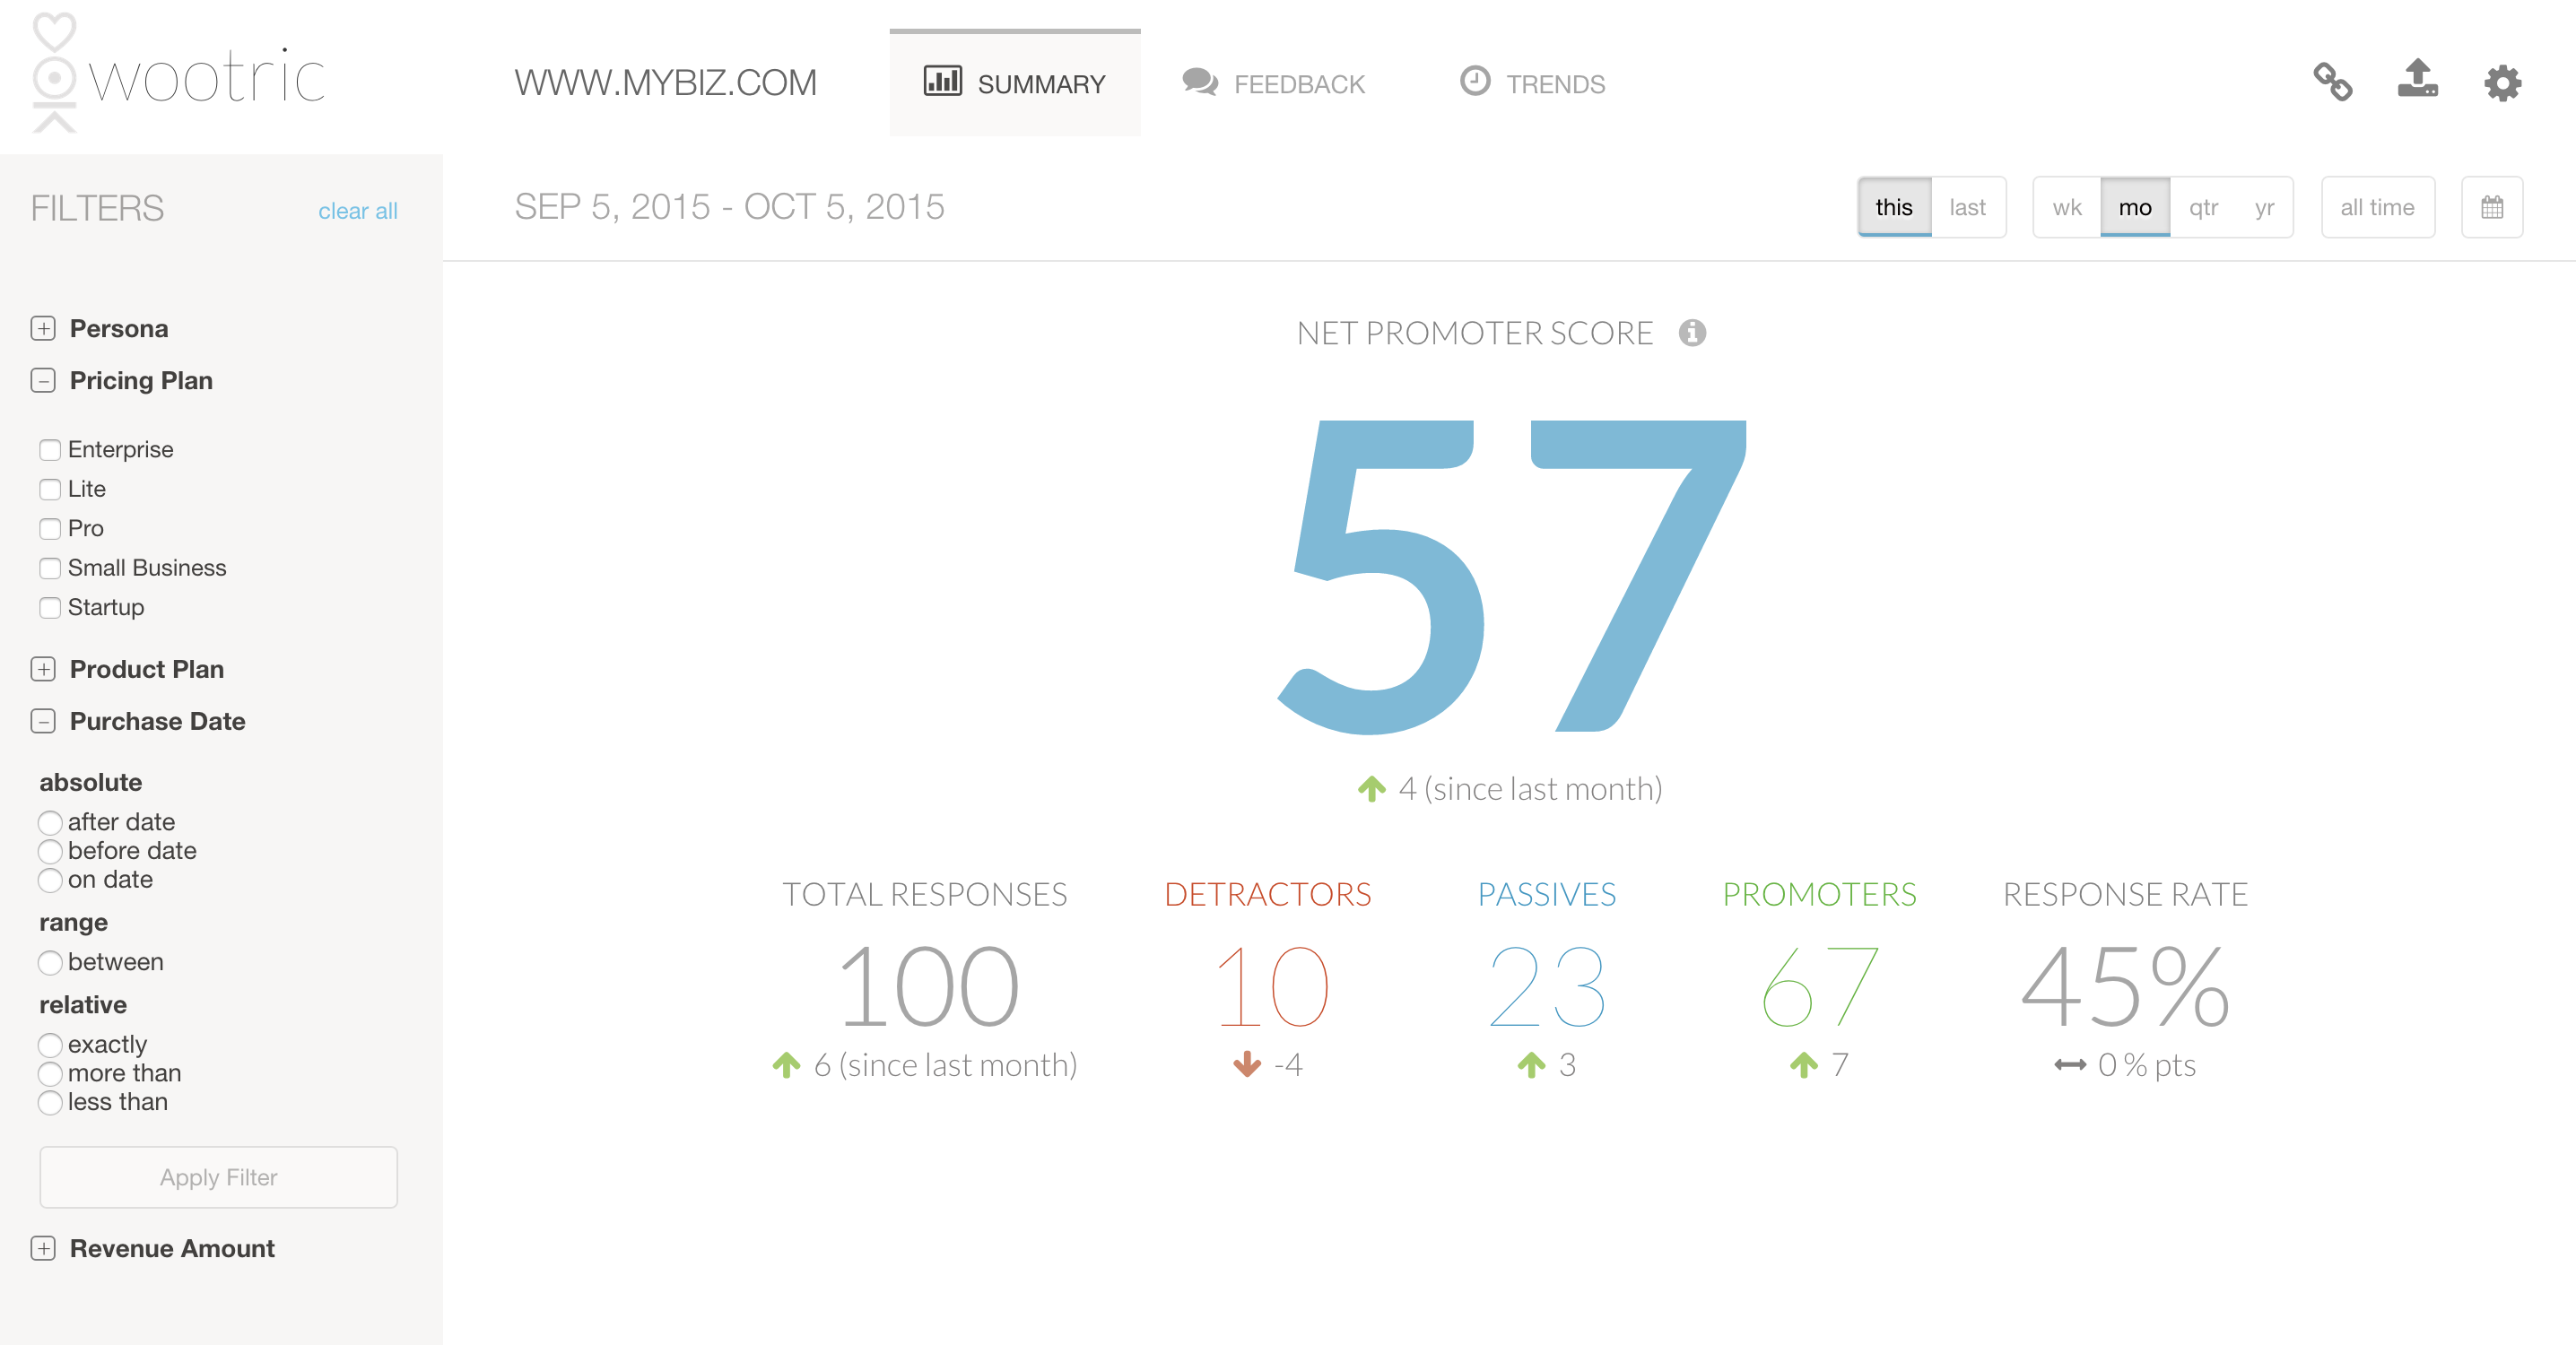
Task: Click the link/share icon in header
Action: coord(2332,82)
